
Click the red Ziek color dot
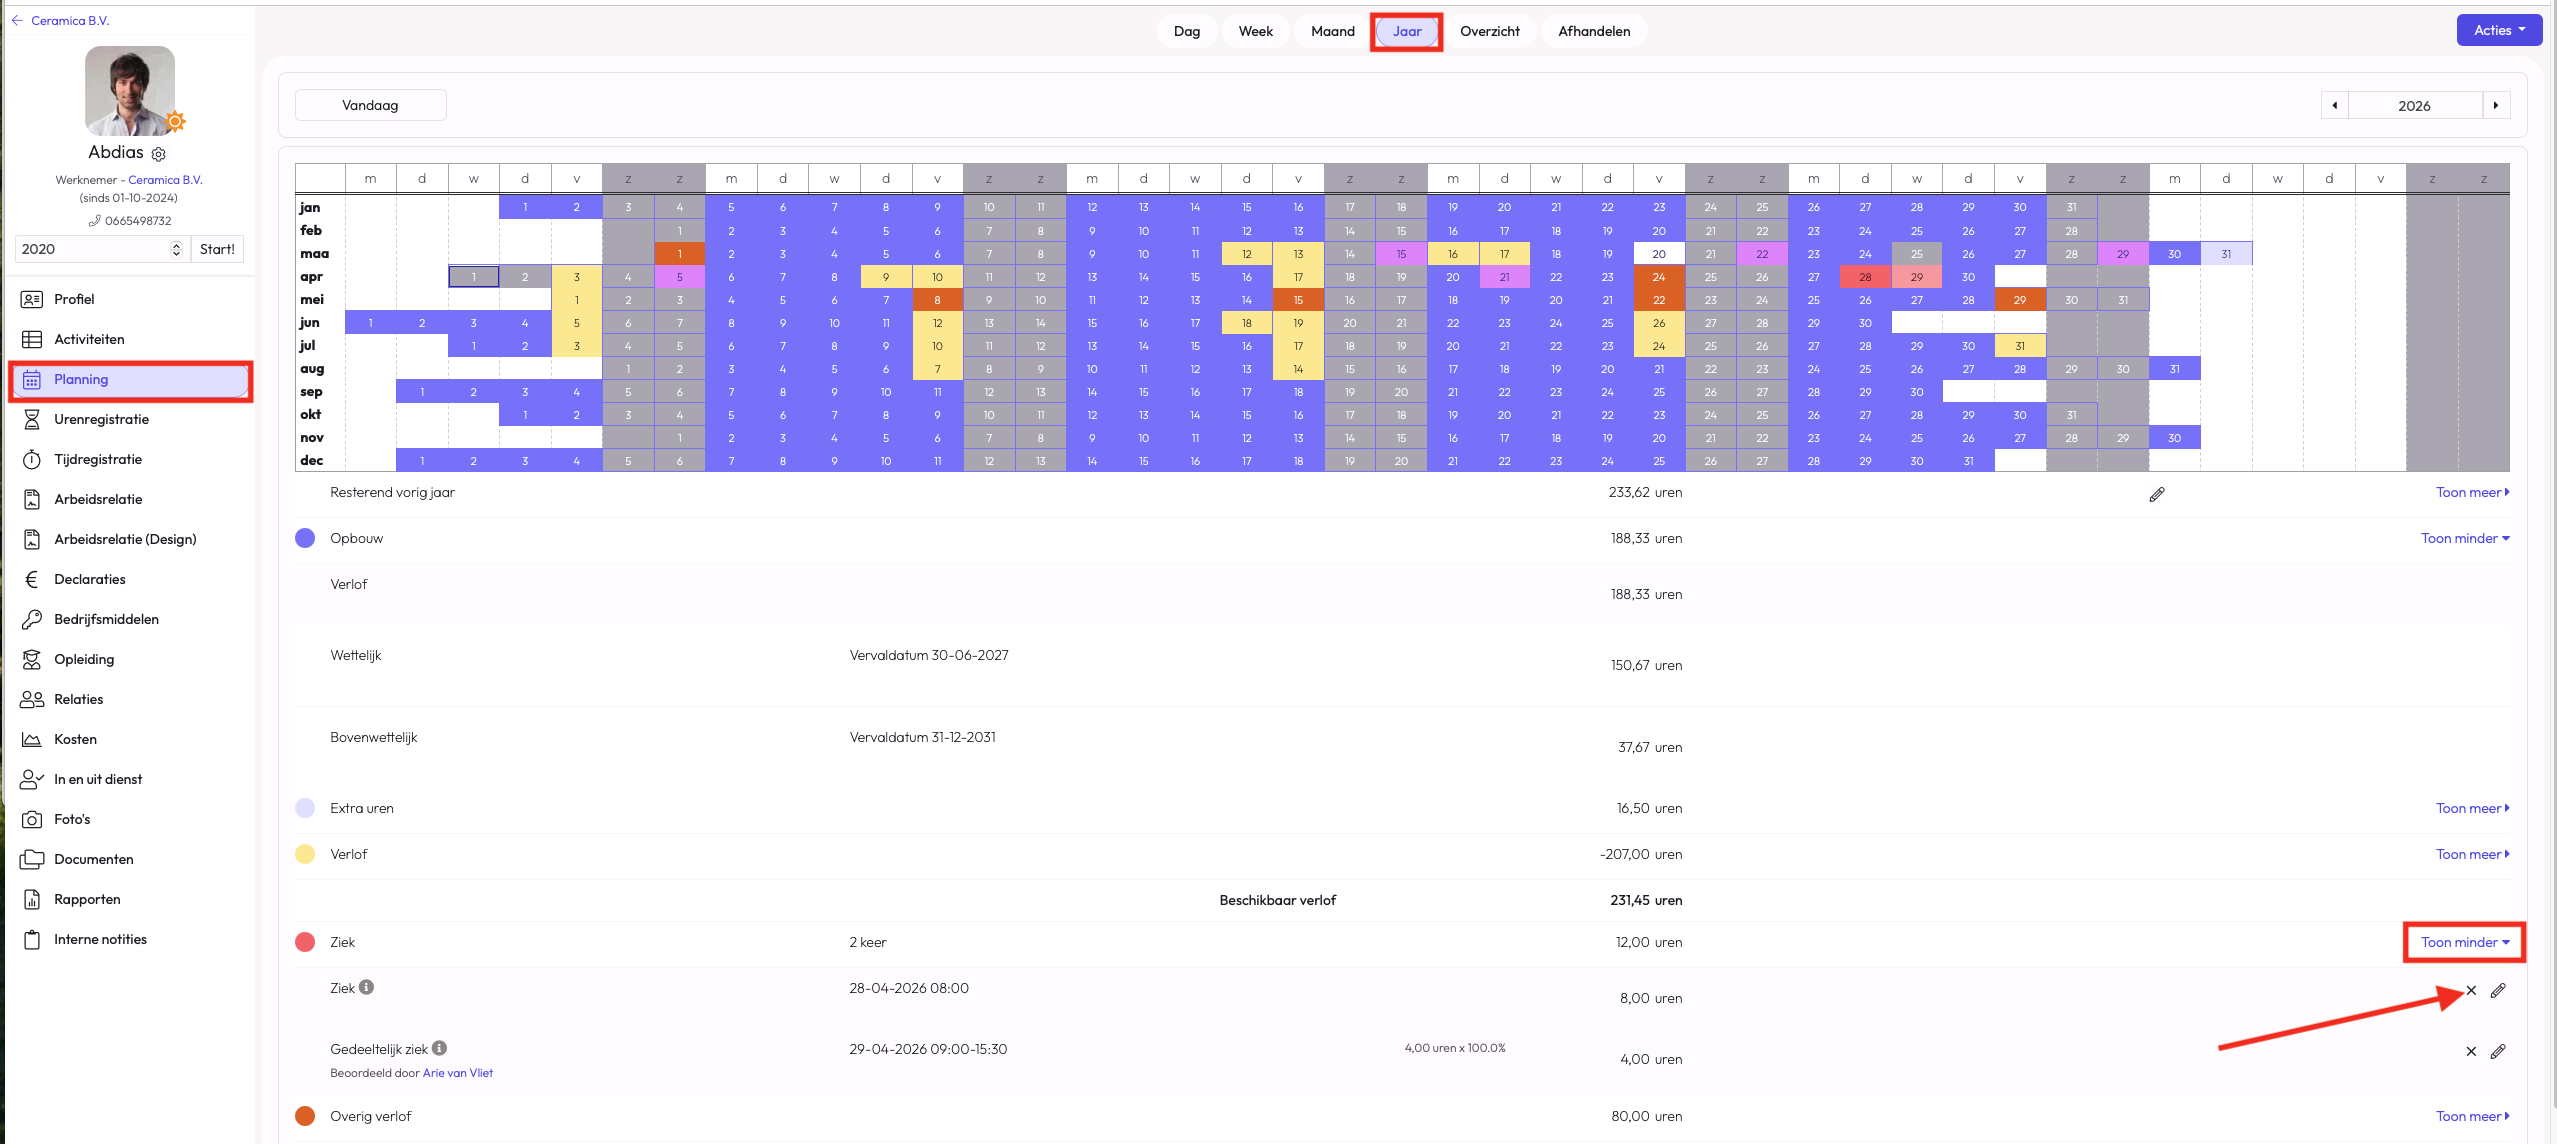pyautogui.click(x=305, y=942)
